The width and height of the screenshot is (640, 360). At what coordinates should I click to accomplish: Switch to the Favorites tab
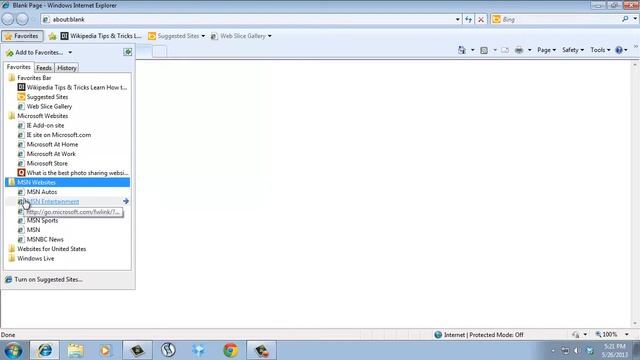18,67
